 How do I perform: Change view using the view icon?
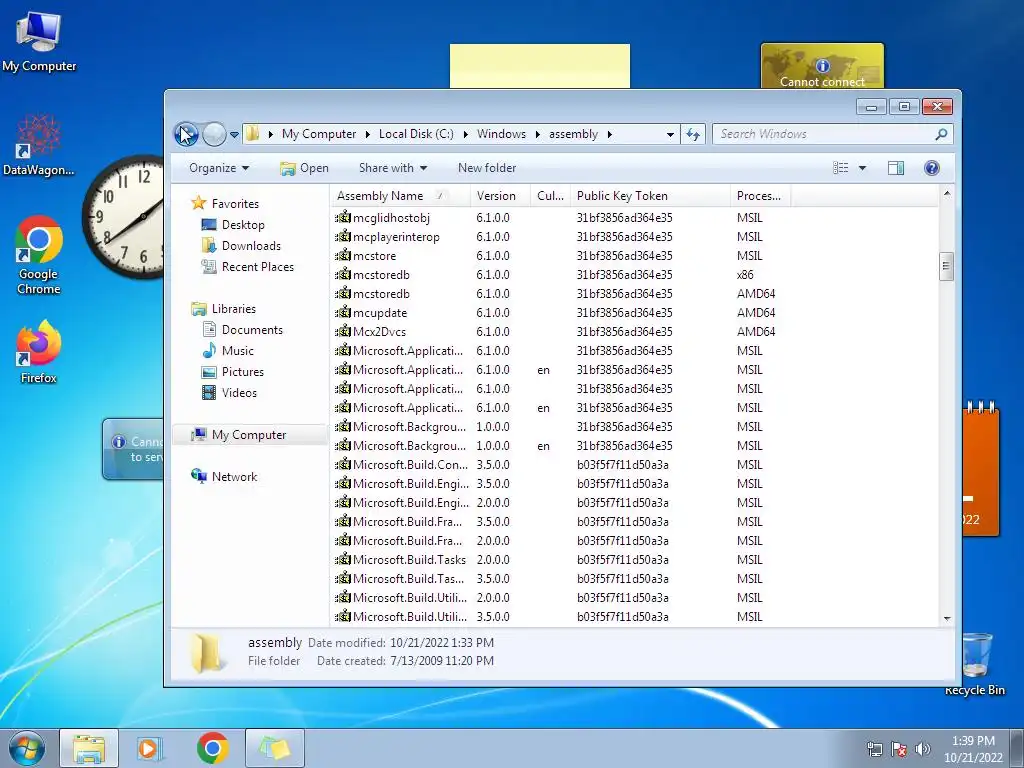click(x=840, y=168)
